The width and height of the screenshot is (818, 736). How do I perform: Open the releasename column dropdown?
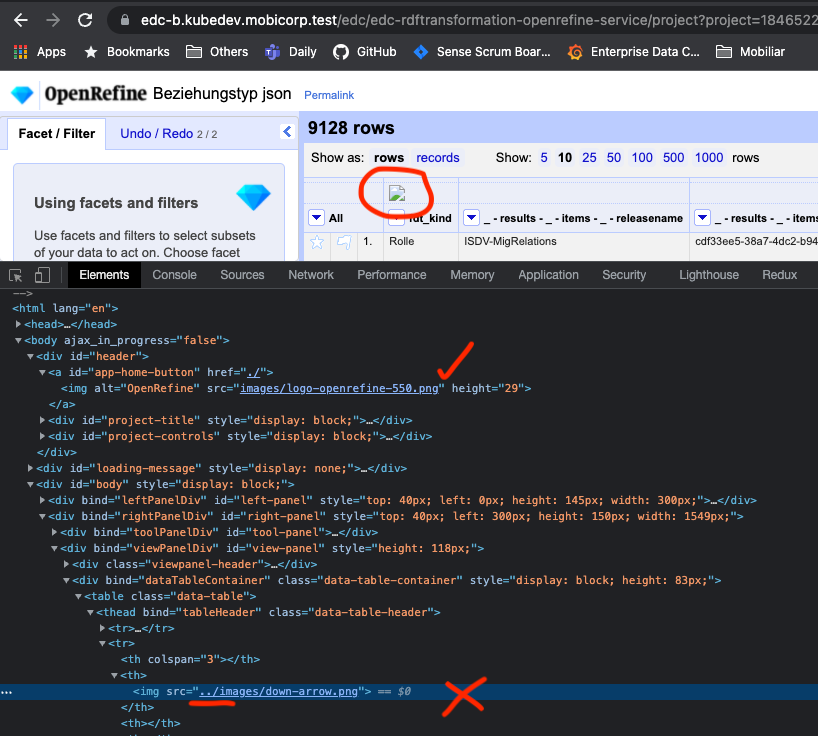tap(471, 218)
